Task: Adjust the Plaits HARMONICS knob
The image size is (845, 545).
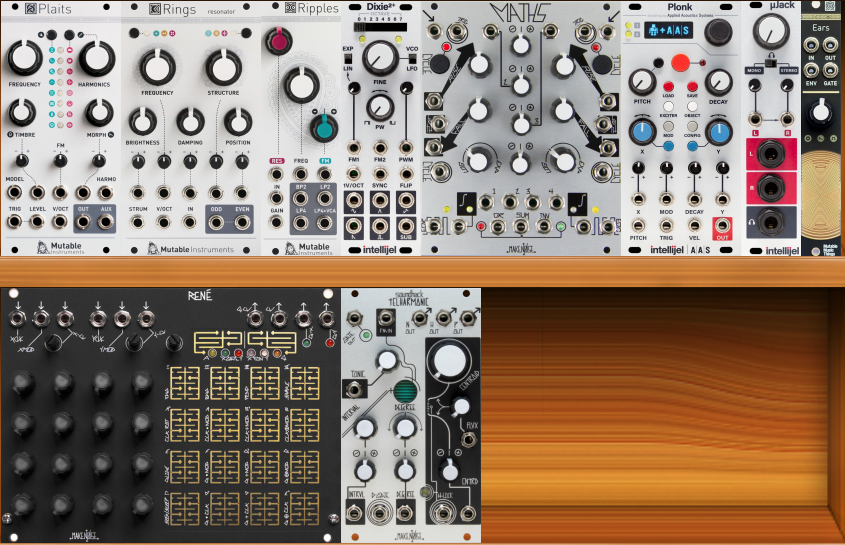Action: click(x=97, y=58)
